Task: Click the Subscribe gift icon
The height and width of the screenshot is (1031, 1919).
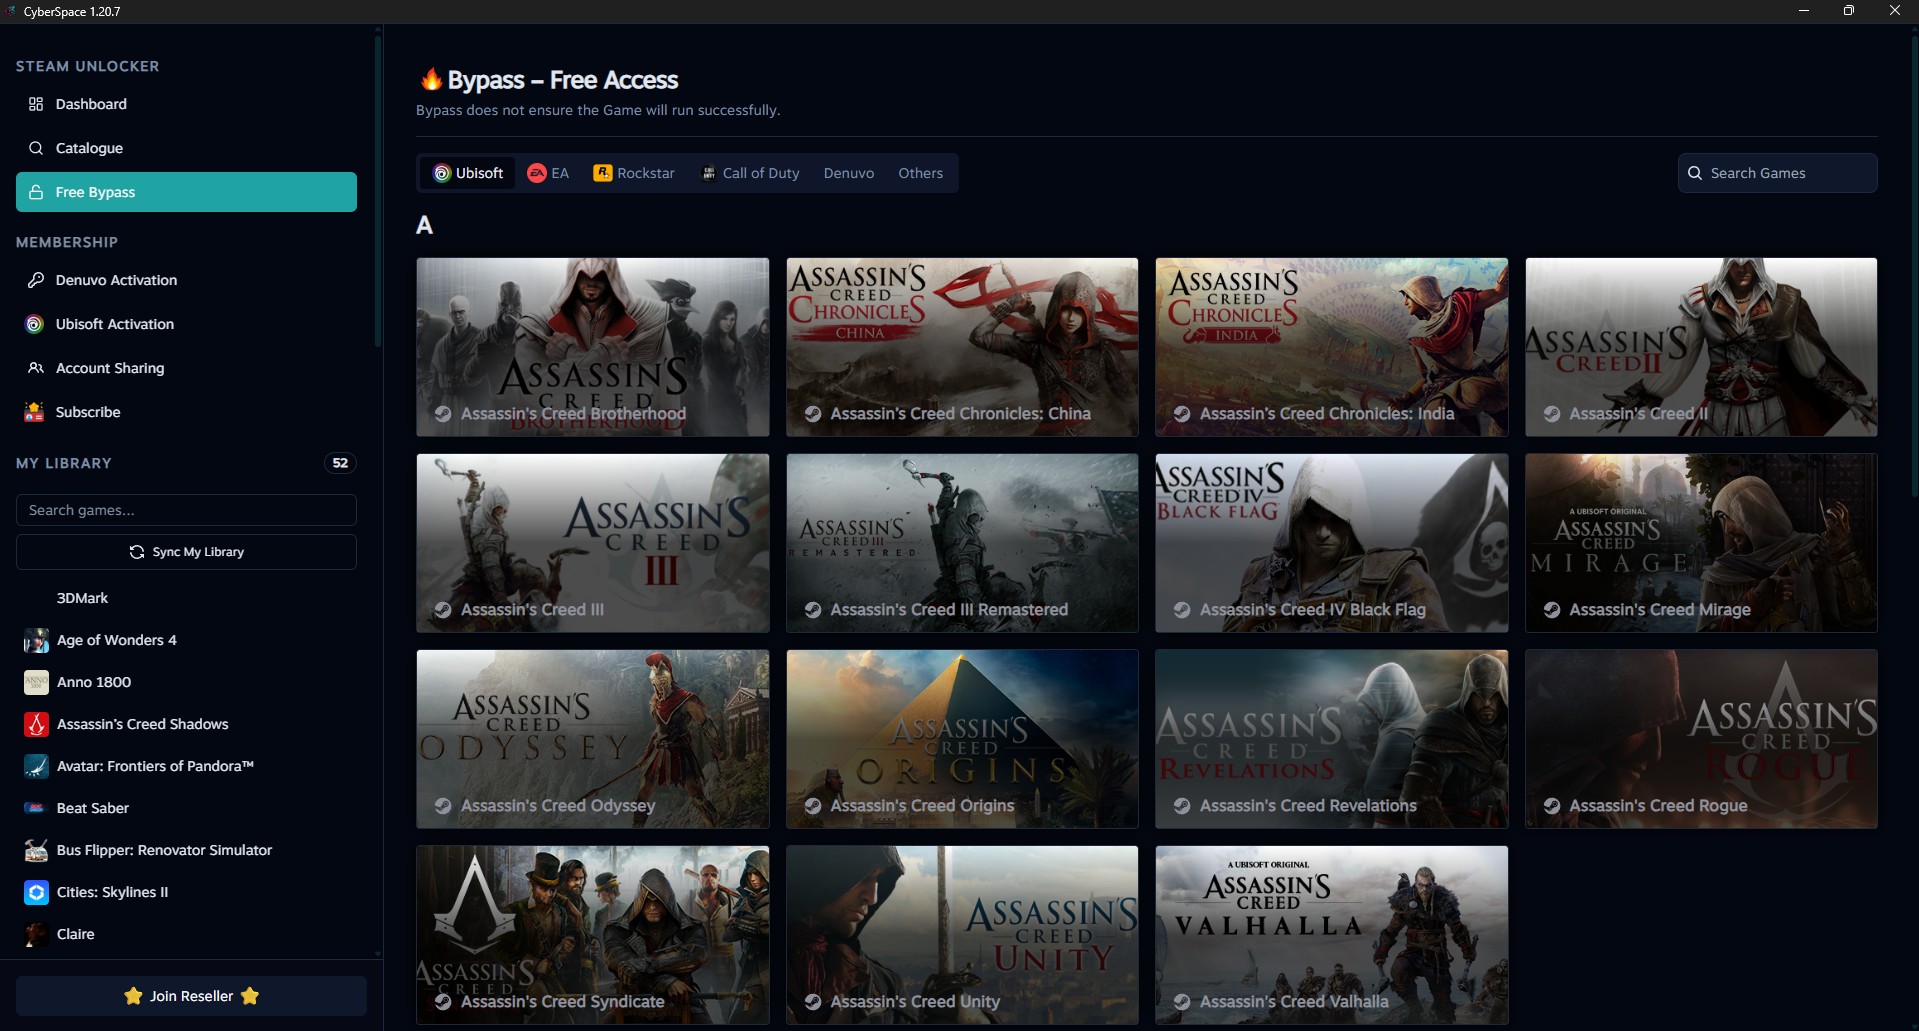Action: coord(35,412)
